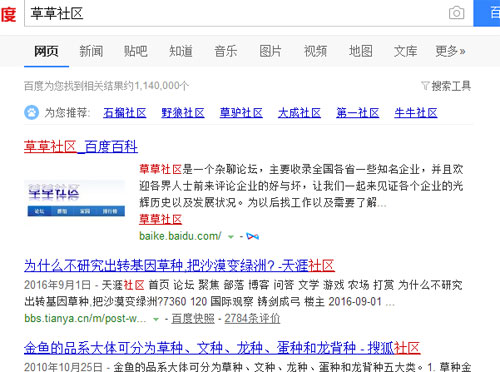Click the funnel icon beside 搜索工具
Viewport: 500px width, 372px height.
pos(425,86)
